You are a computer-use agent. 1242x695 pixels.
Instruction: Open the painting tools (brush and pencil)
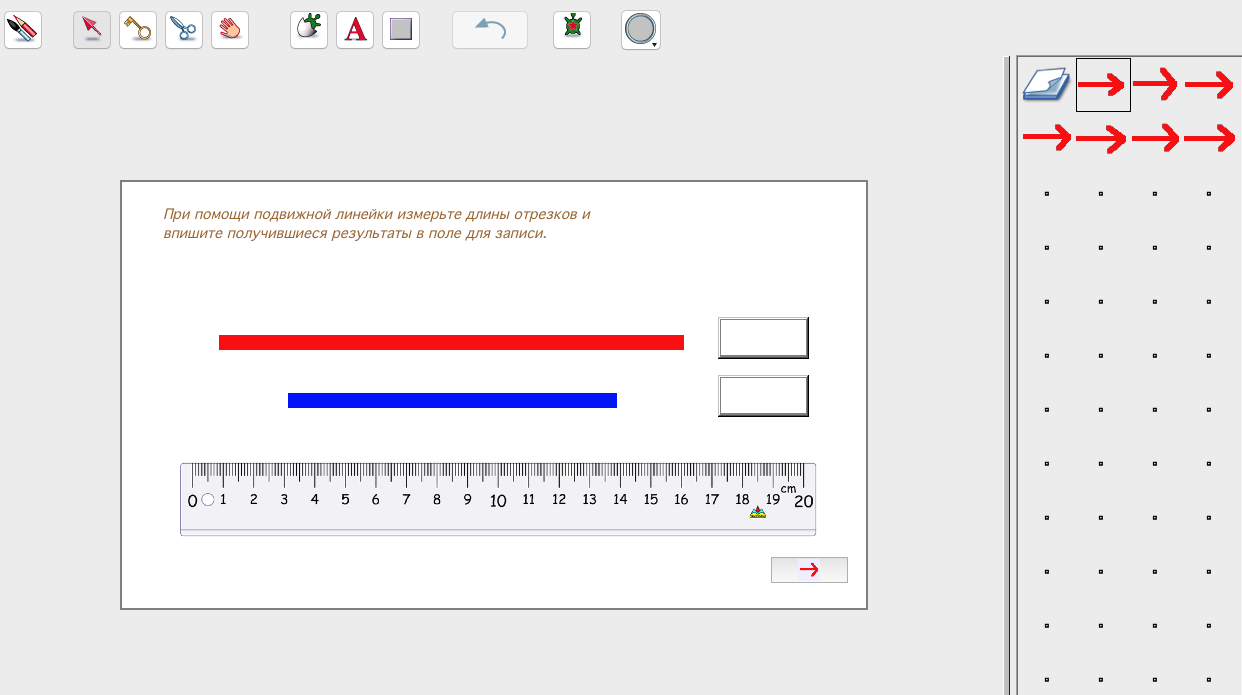coord(23,30)
